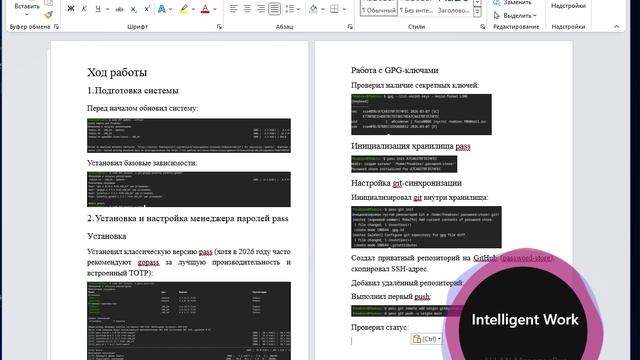The image size is (640, 360).
Task: Open the Надстройки add-ins button
Action: click(568, 6)
